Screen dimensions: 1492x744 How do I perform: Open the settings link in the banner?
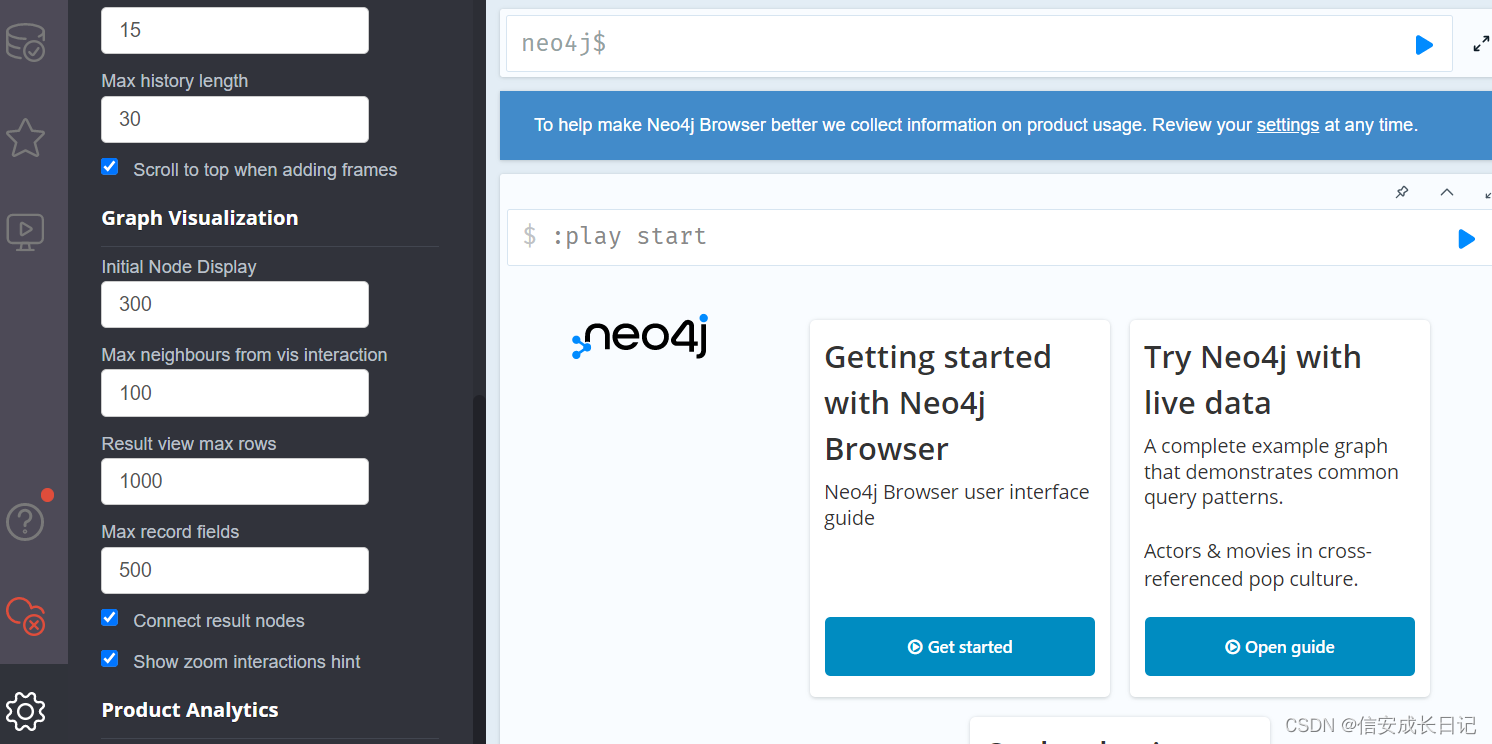[1287, 125]
